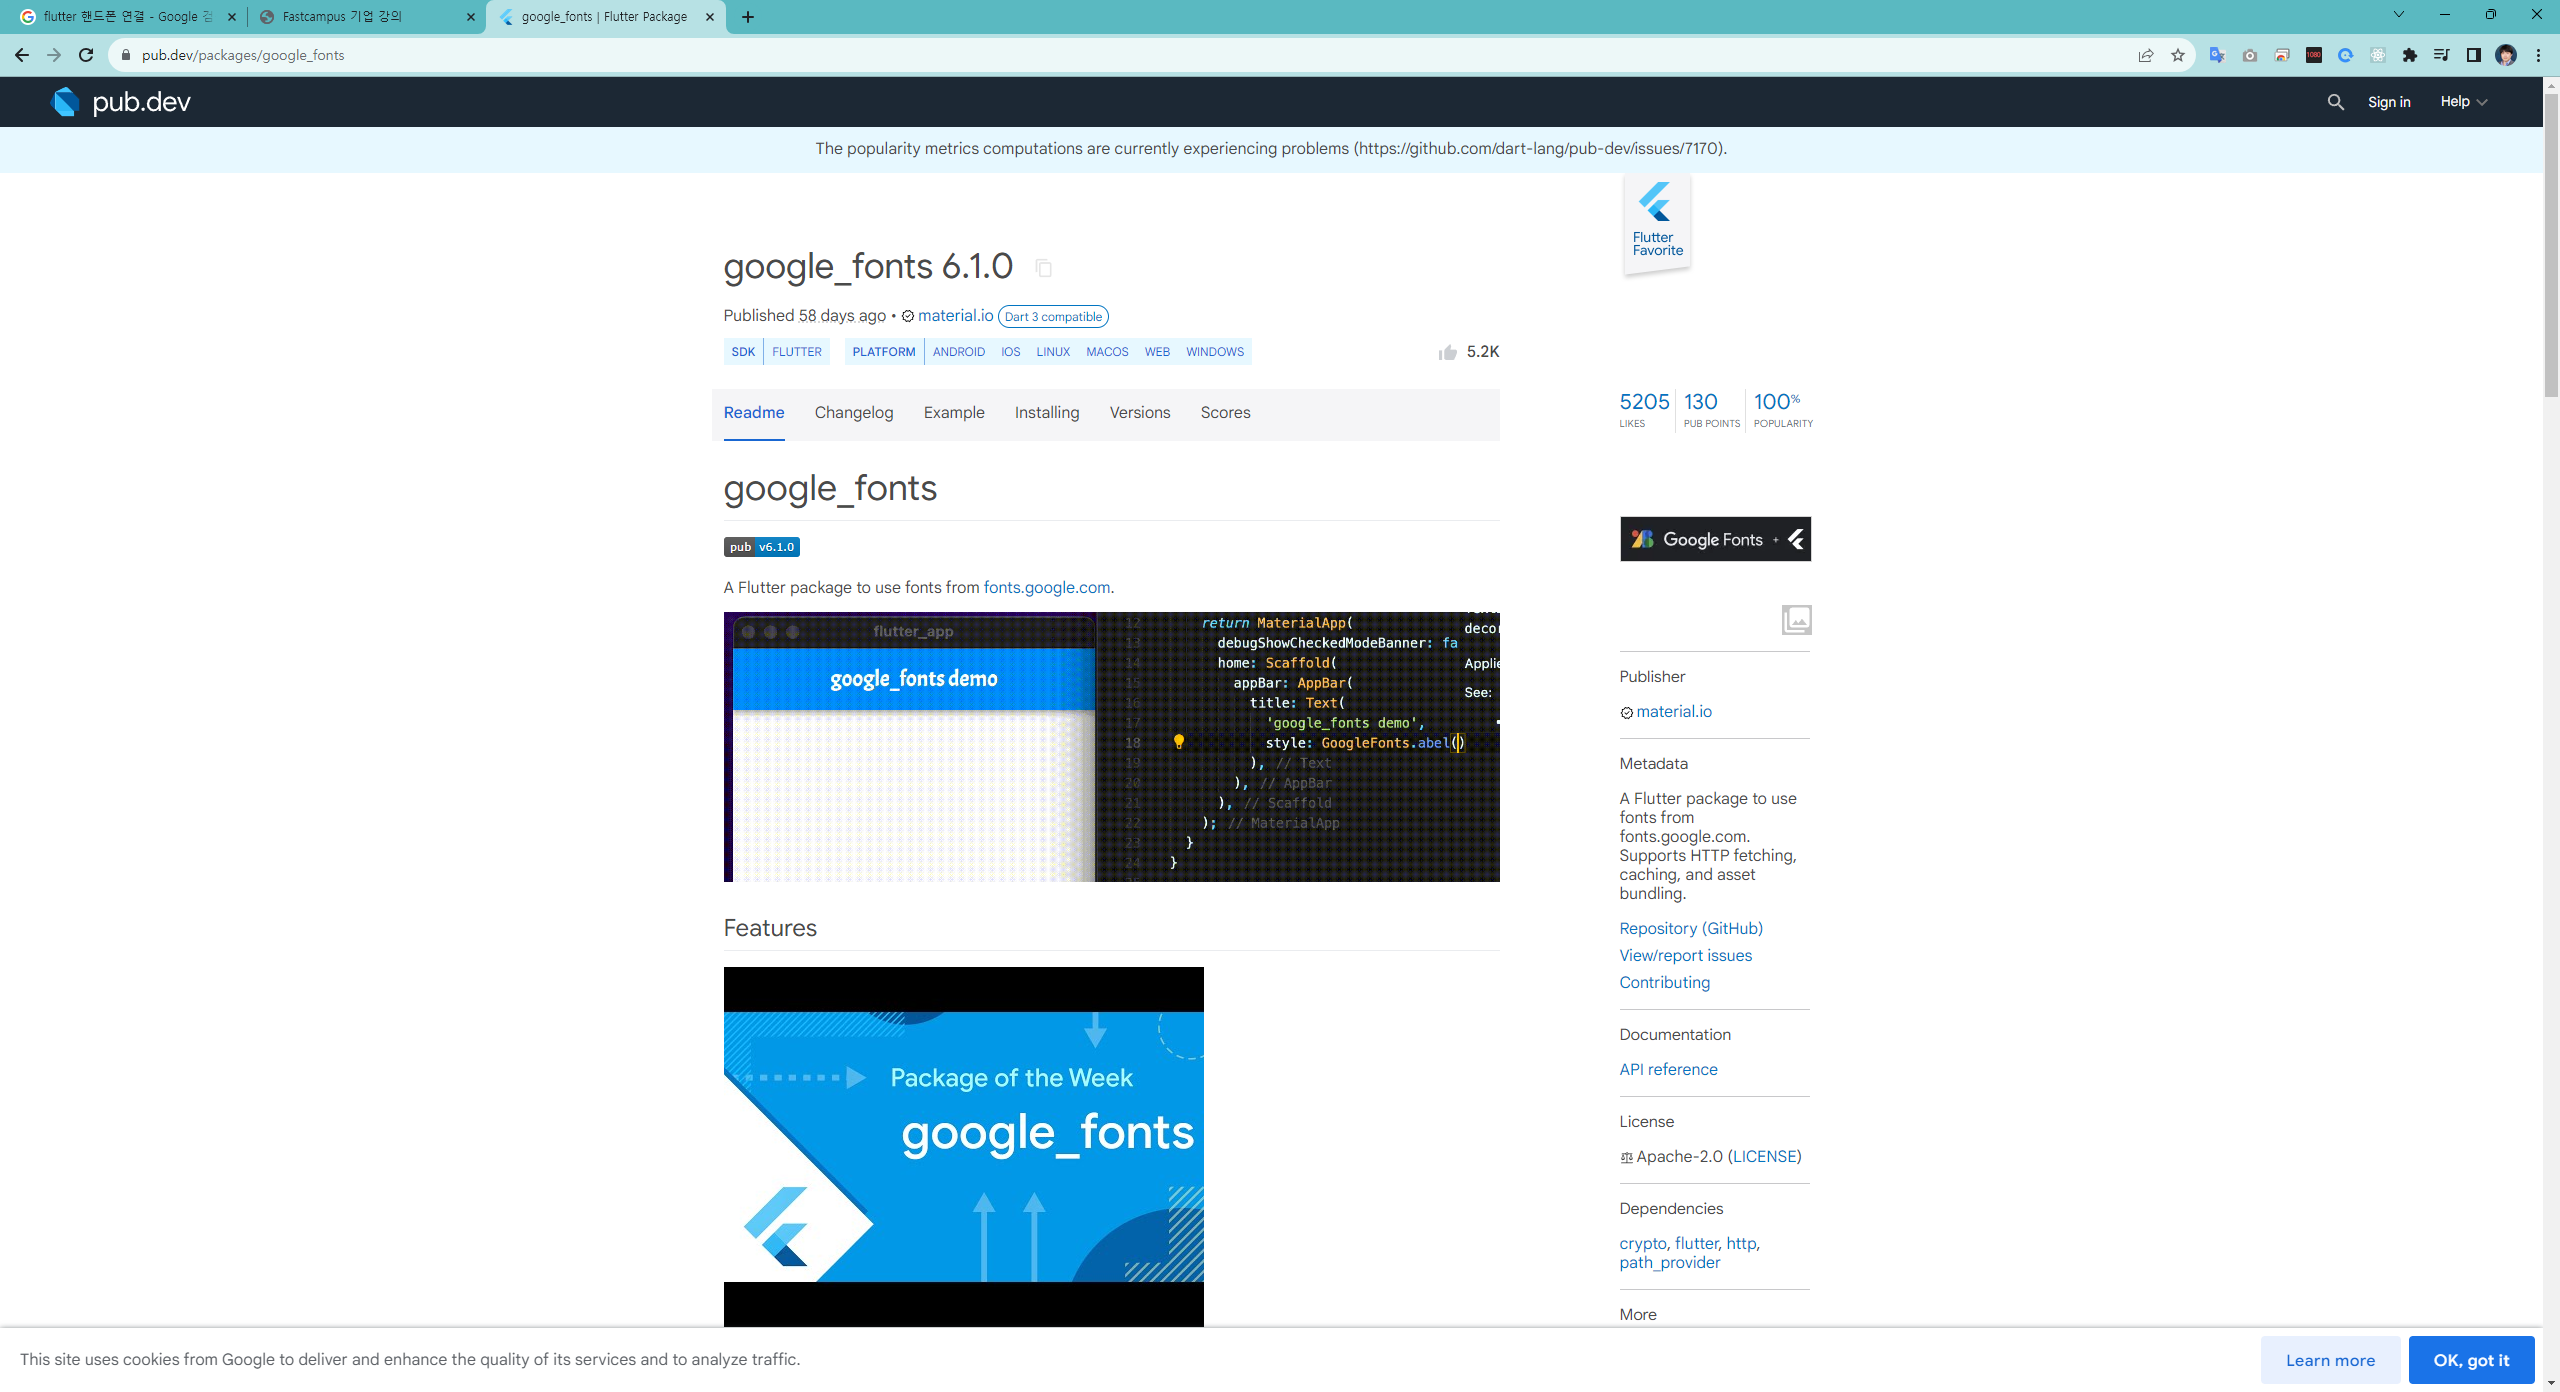Click the Package of the Week video thumbnail
Image resolution: width=2560 pixels, height=1392 pixels.
click(x=963, y=1146)
